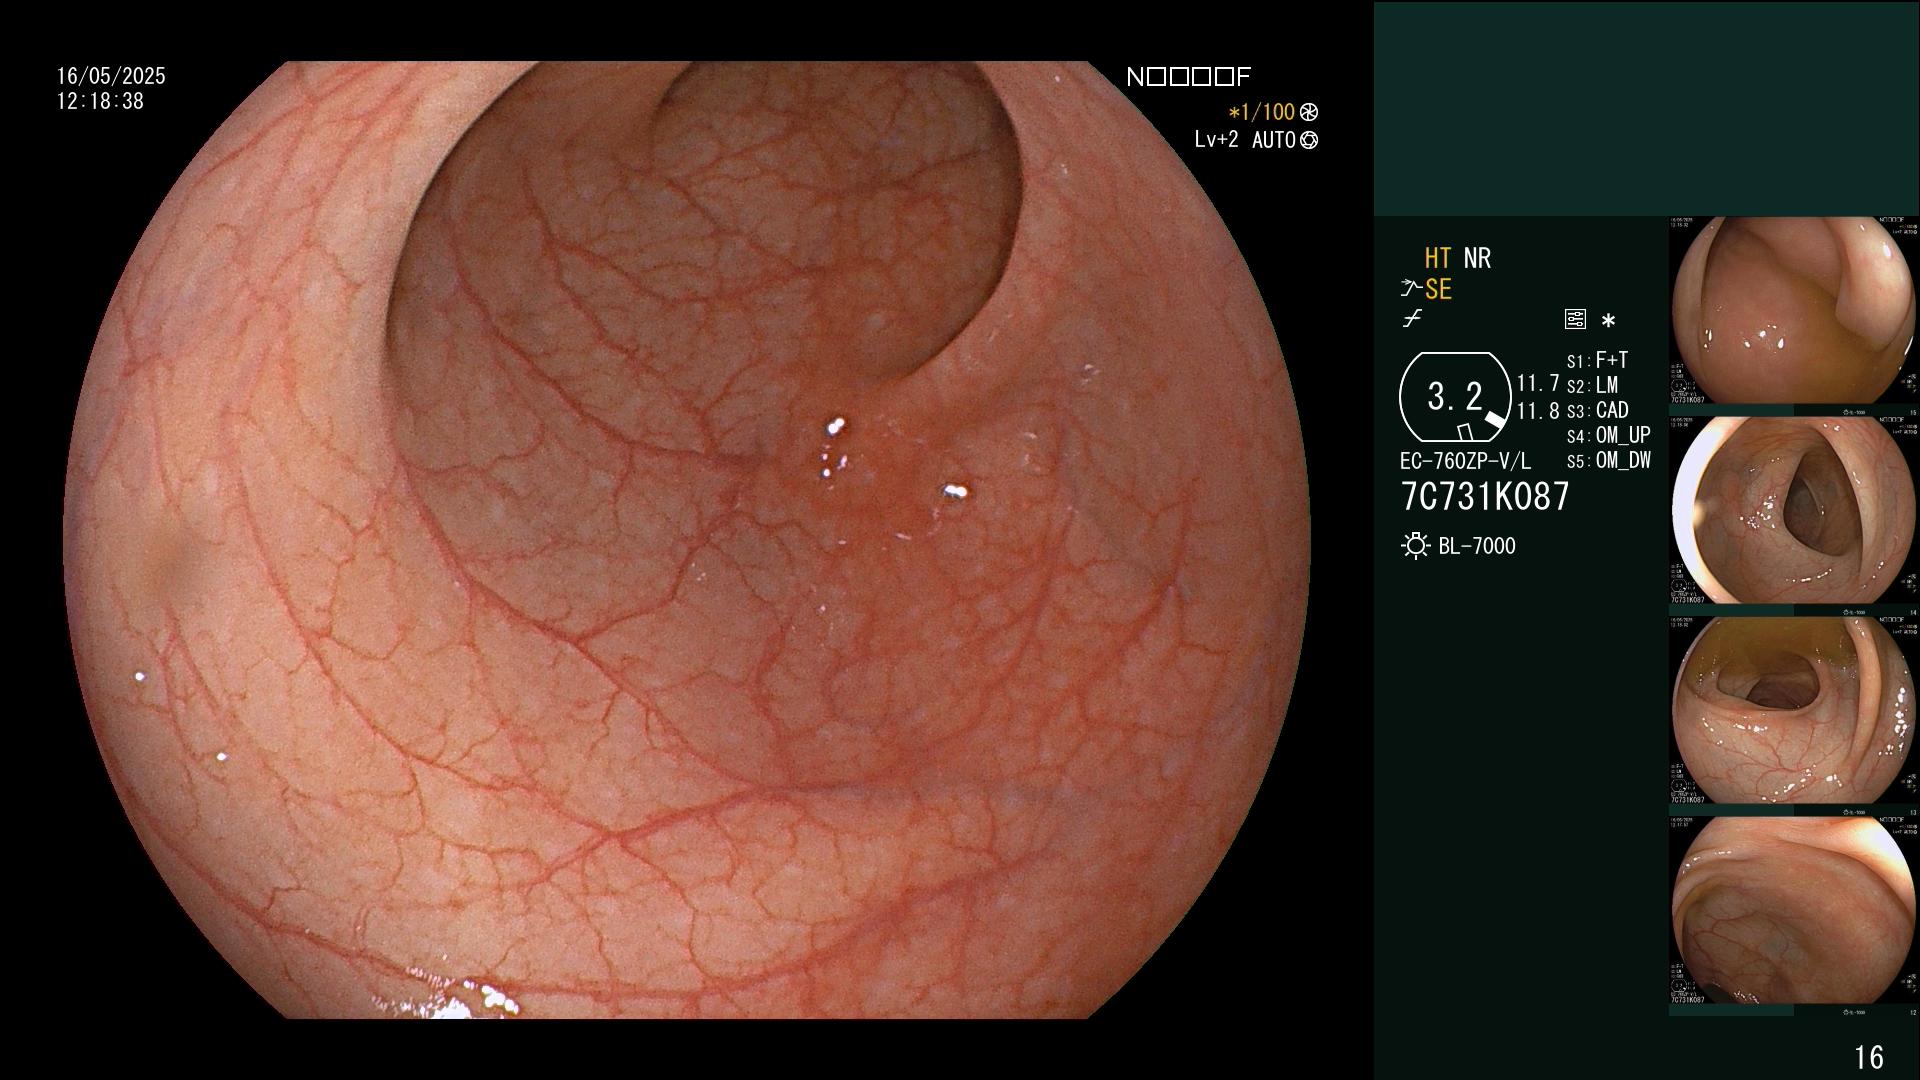Open thumbnail number 12 at bottom
The width and height of the screenshot is (1920, 1080).
point(1795,911)
